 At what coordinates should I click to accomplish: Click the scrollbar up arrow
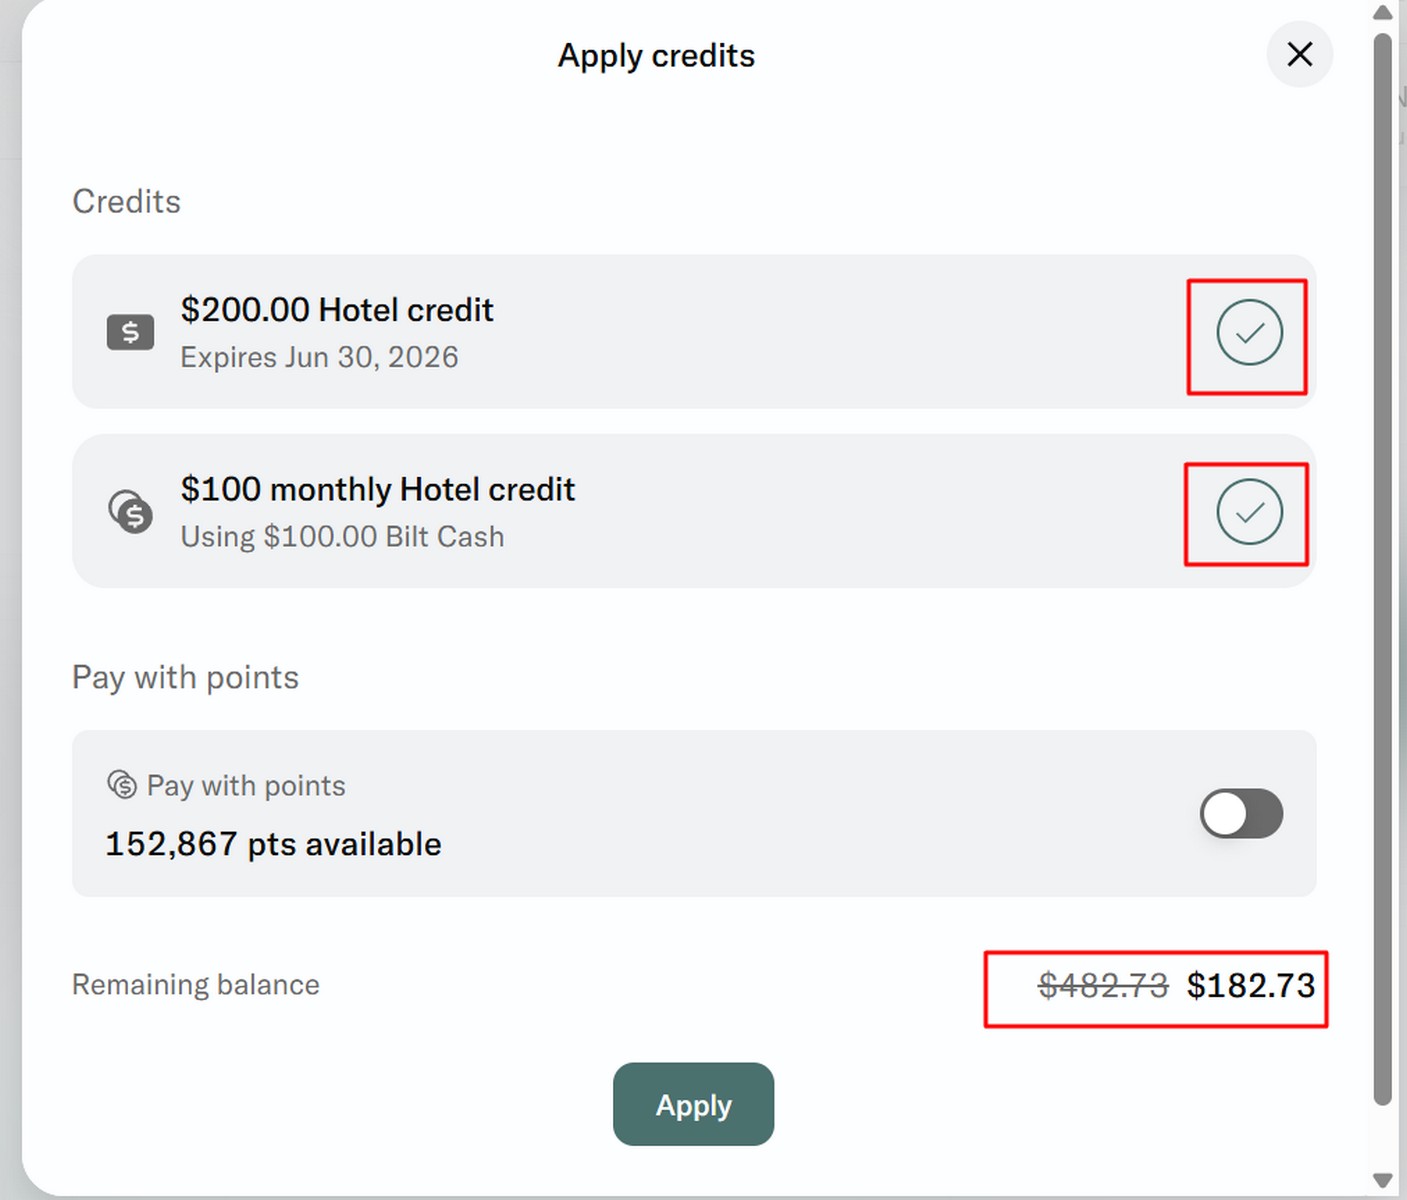pos(1383,12)
